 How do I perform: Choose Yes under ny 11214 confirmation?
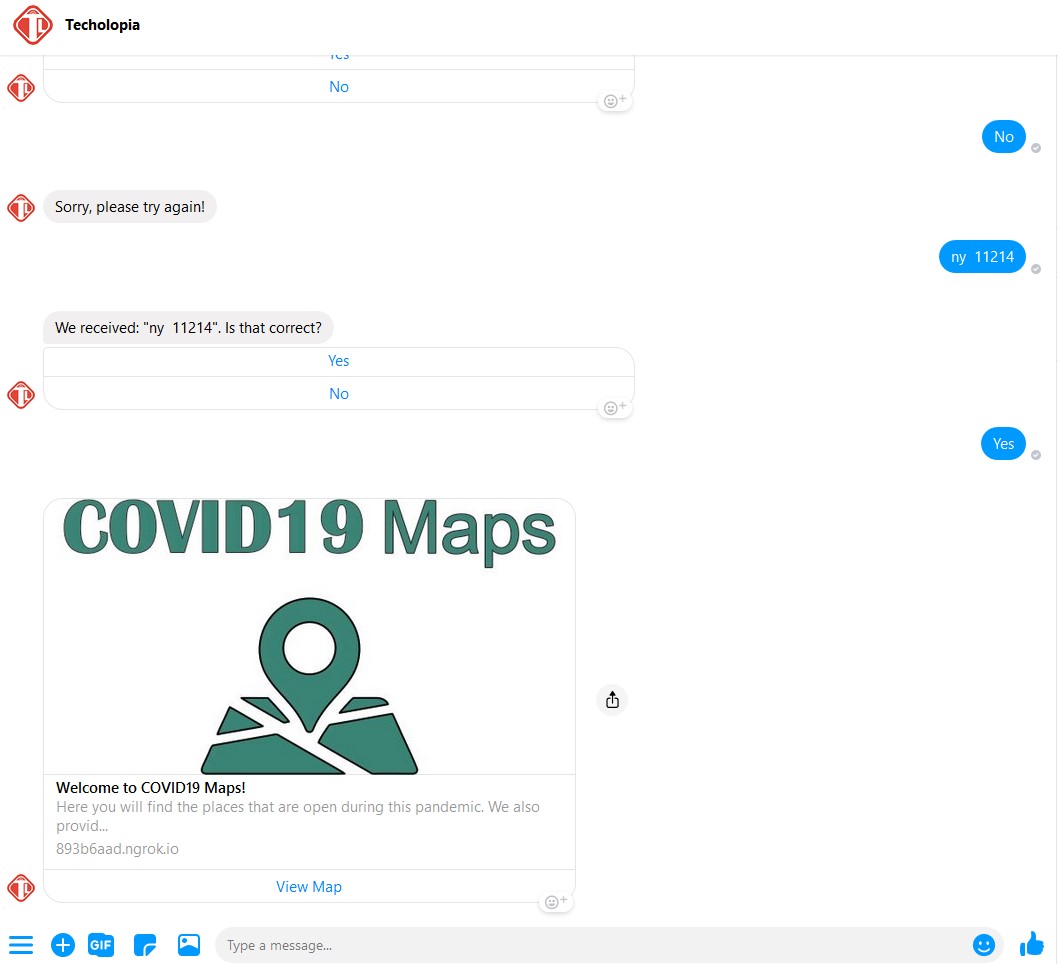coord(339,361)
